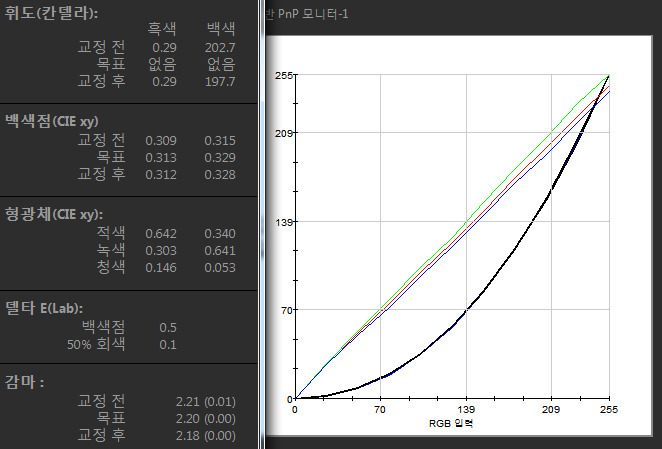Click blue phosphor y value 0.053
The width and height of the screenshot is (662, 449).
pyautogui.click(x=220, y=267)
